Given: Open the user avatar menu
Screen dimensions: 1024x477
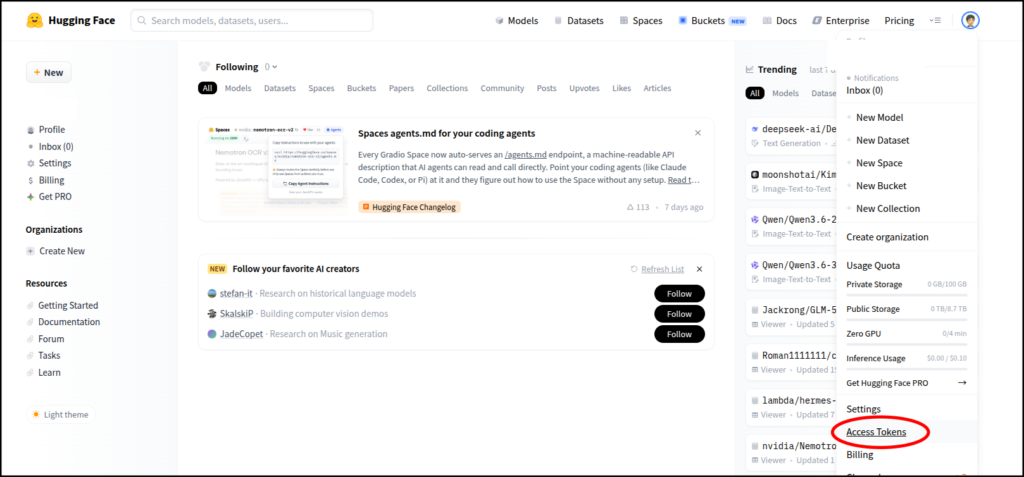Looking at the screenshot, I should pyautogui.click(x=970, y=20).
